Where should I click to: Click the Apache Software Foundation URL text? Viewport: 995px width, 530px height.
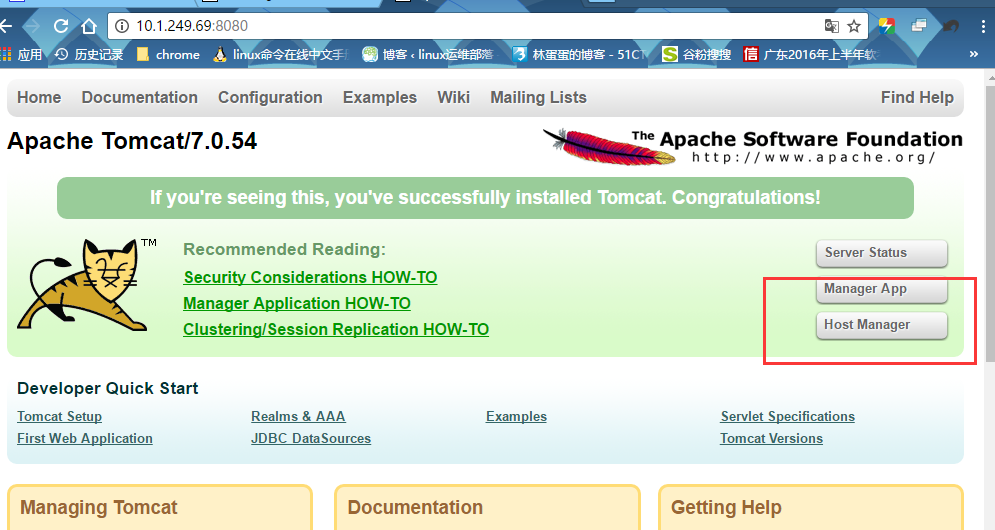coord(814,157)
